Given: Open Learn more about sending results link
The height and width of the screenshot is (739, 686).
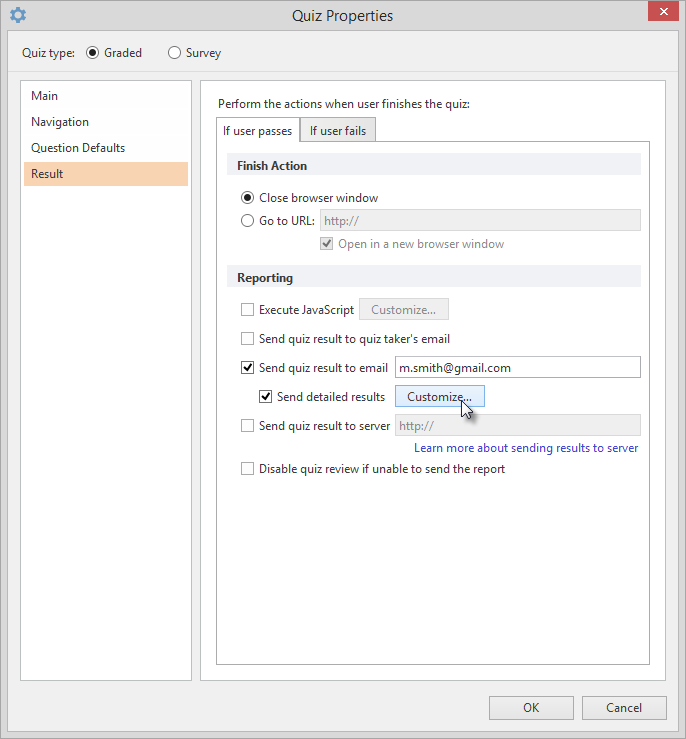Looking at the screenshot, I should click(x=526, y=448).
